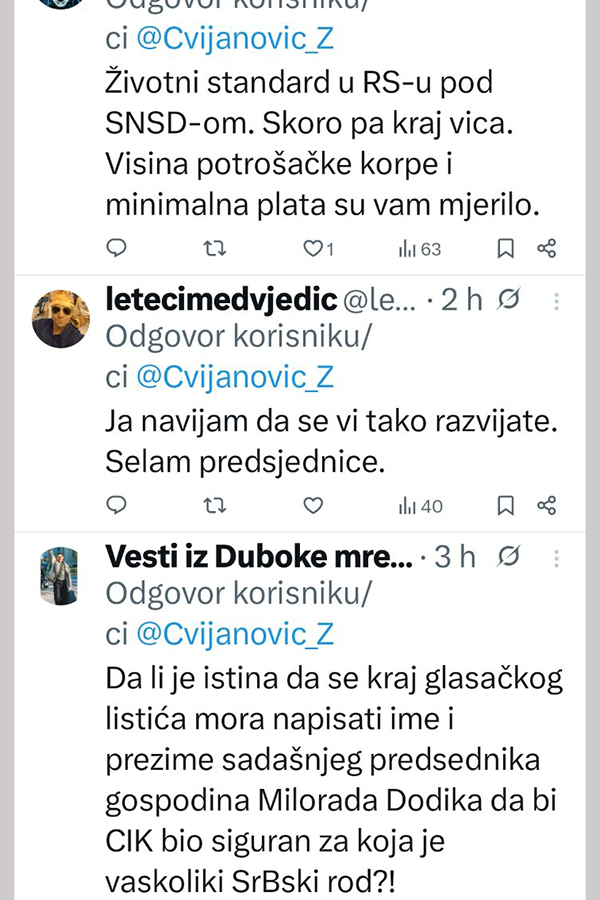This screenshot has height=900, width=600.
Task: Open @Cvijanovic_Z mention in letecimedvjedic's reply
Action: click(236, 376)
